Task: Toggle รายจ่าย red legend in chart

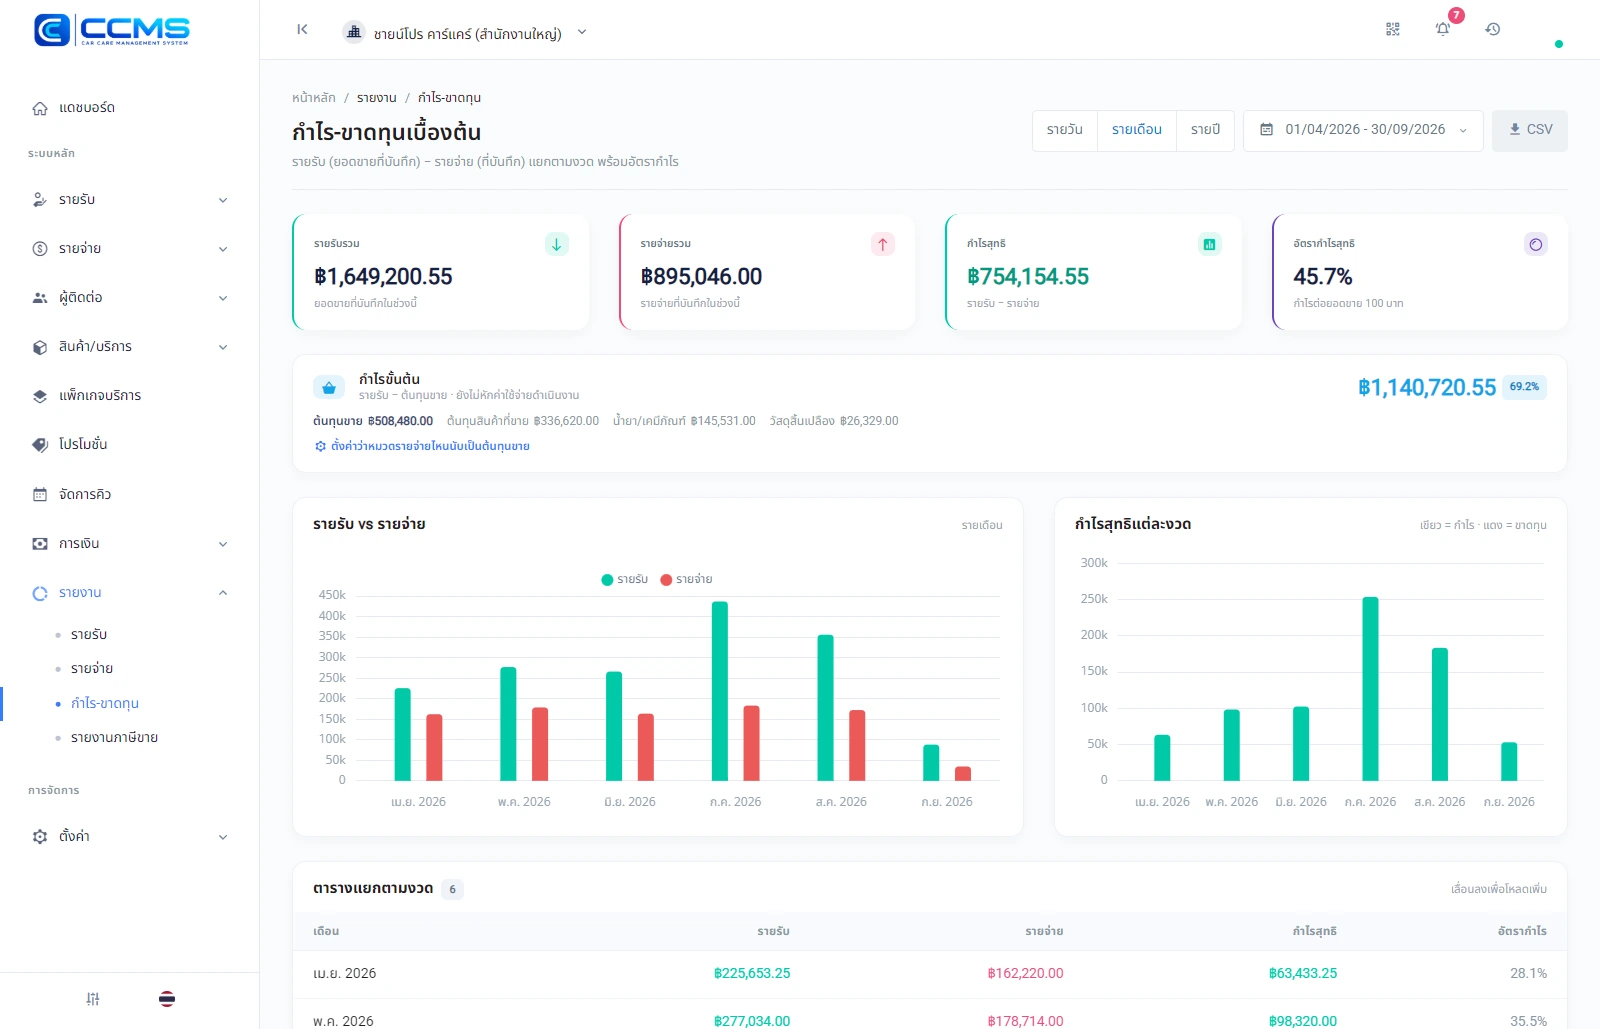Action: click(x=687, y=580)
